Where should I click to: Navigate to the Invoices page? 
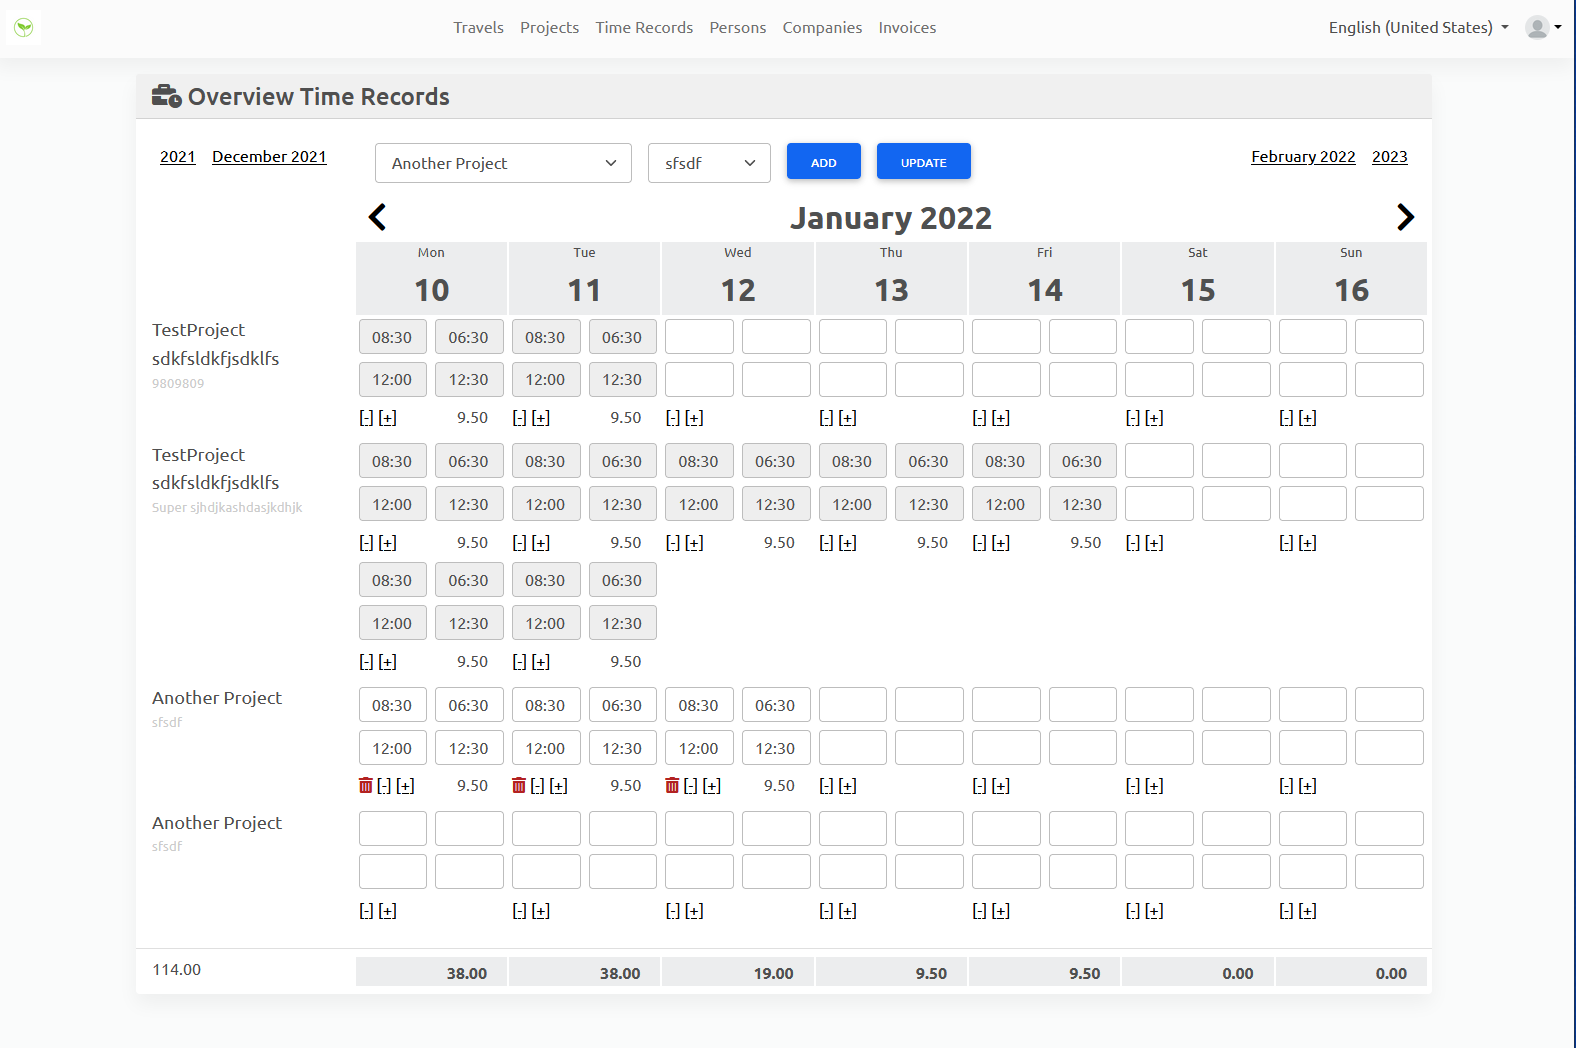(x=907, y=28)
